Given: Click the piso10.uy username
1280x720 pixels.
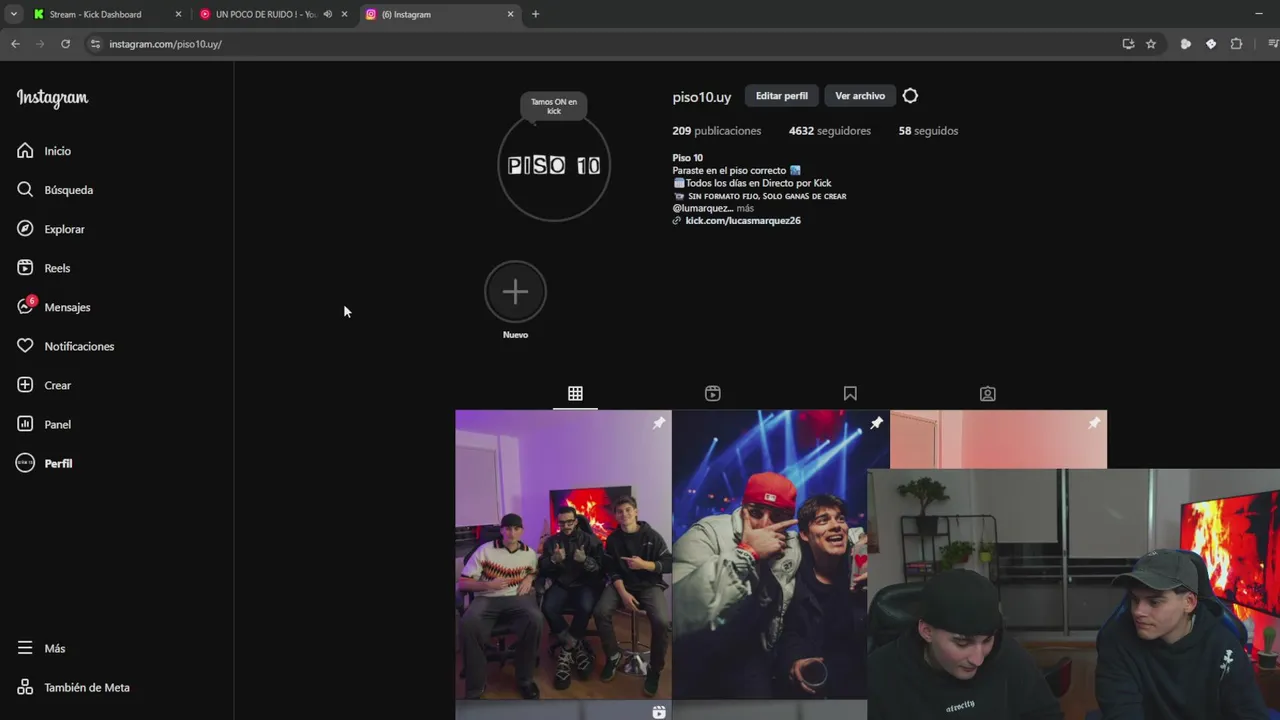Looking at the screenshot, I should click(702, 97).
